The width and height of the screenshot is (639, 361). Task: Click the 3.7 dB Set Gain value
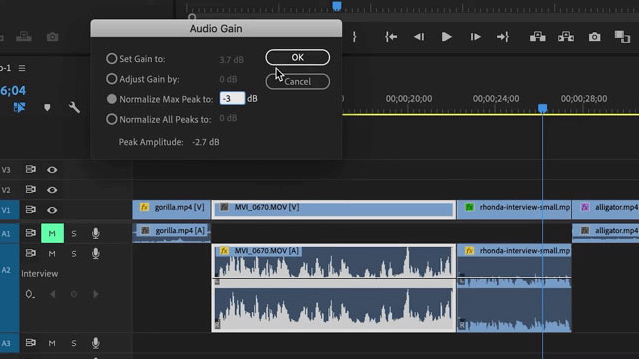(231, 59)
